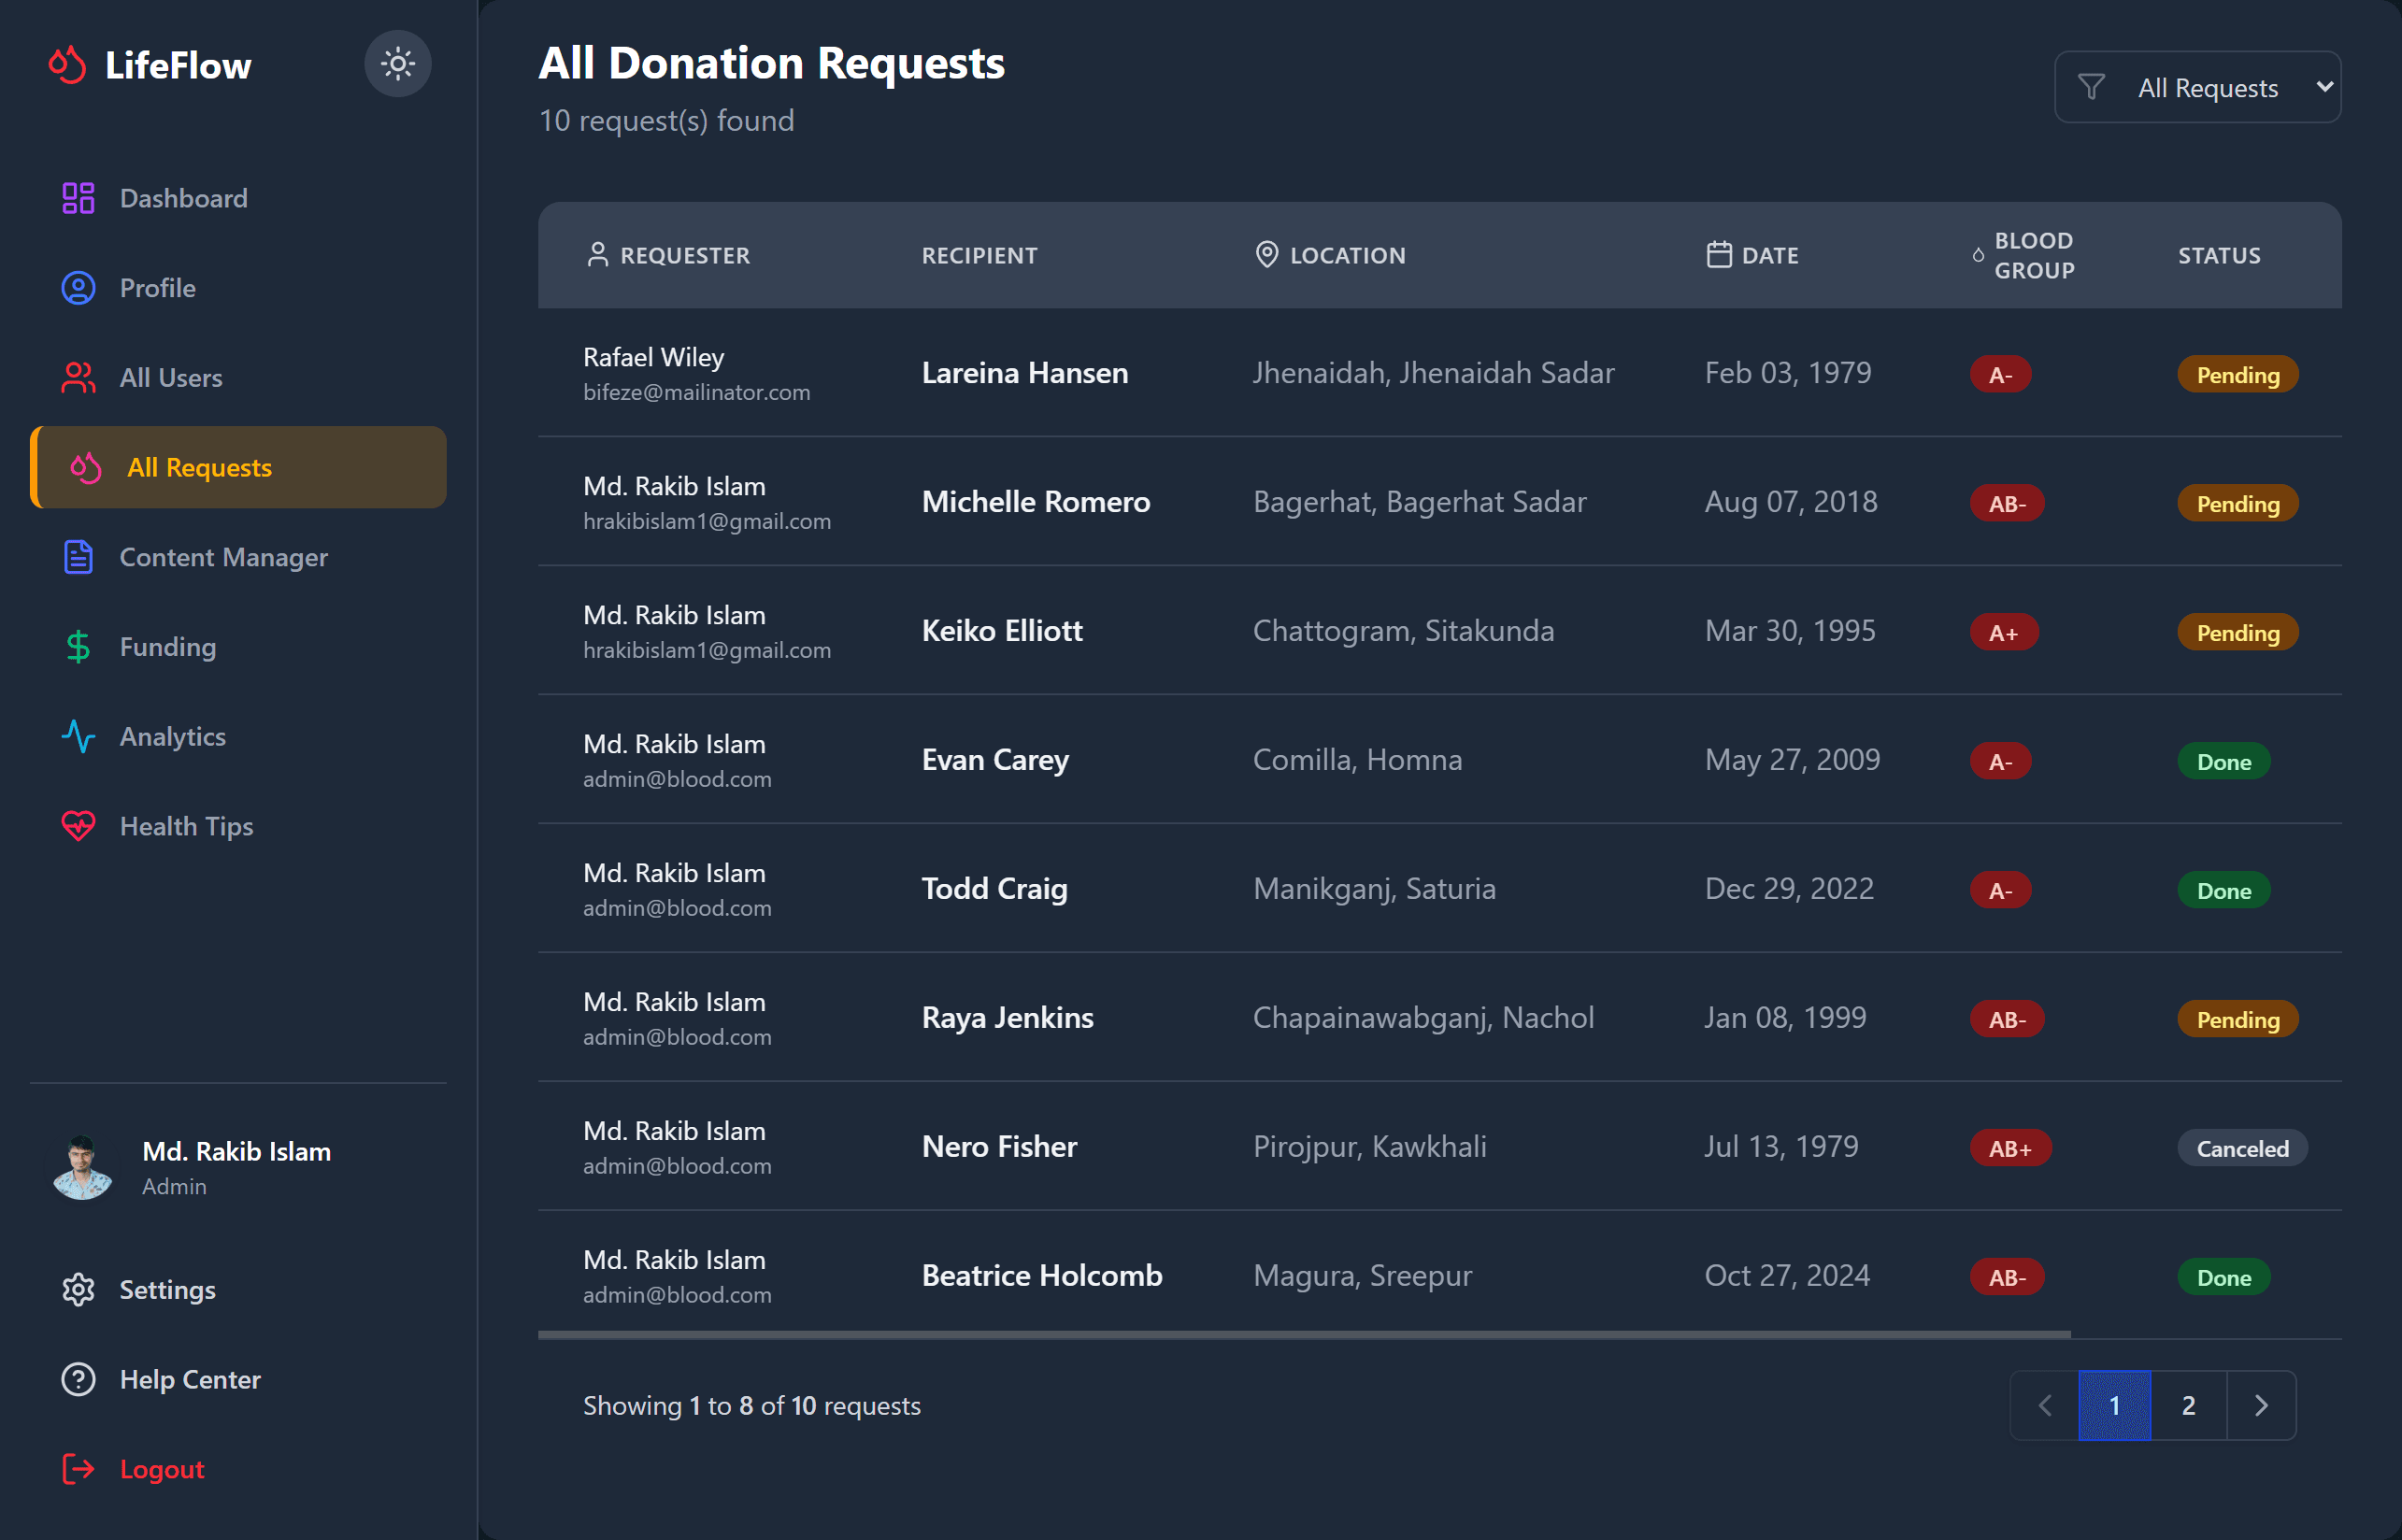Open Health Tips heart icon
Viewport: 2402px width, 1540px height.
[x=78, y=826]
